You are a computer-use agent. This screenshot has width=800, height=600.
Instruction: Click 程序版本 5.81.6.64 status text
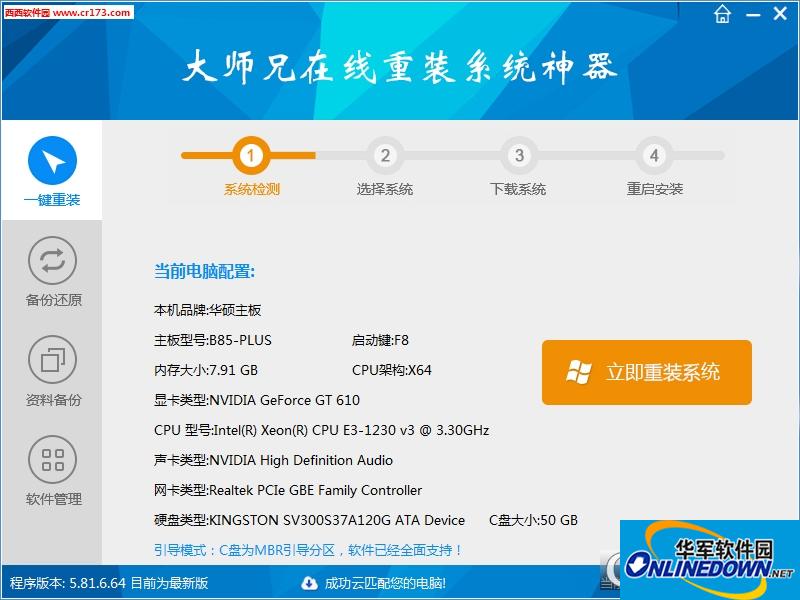click(x=109, y=583)
